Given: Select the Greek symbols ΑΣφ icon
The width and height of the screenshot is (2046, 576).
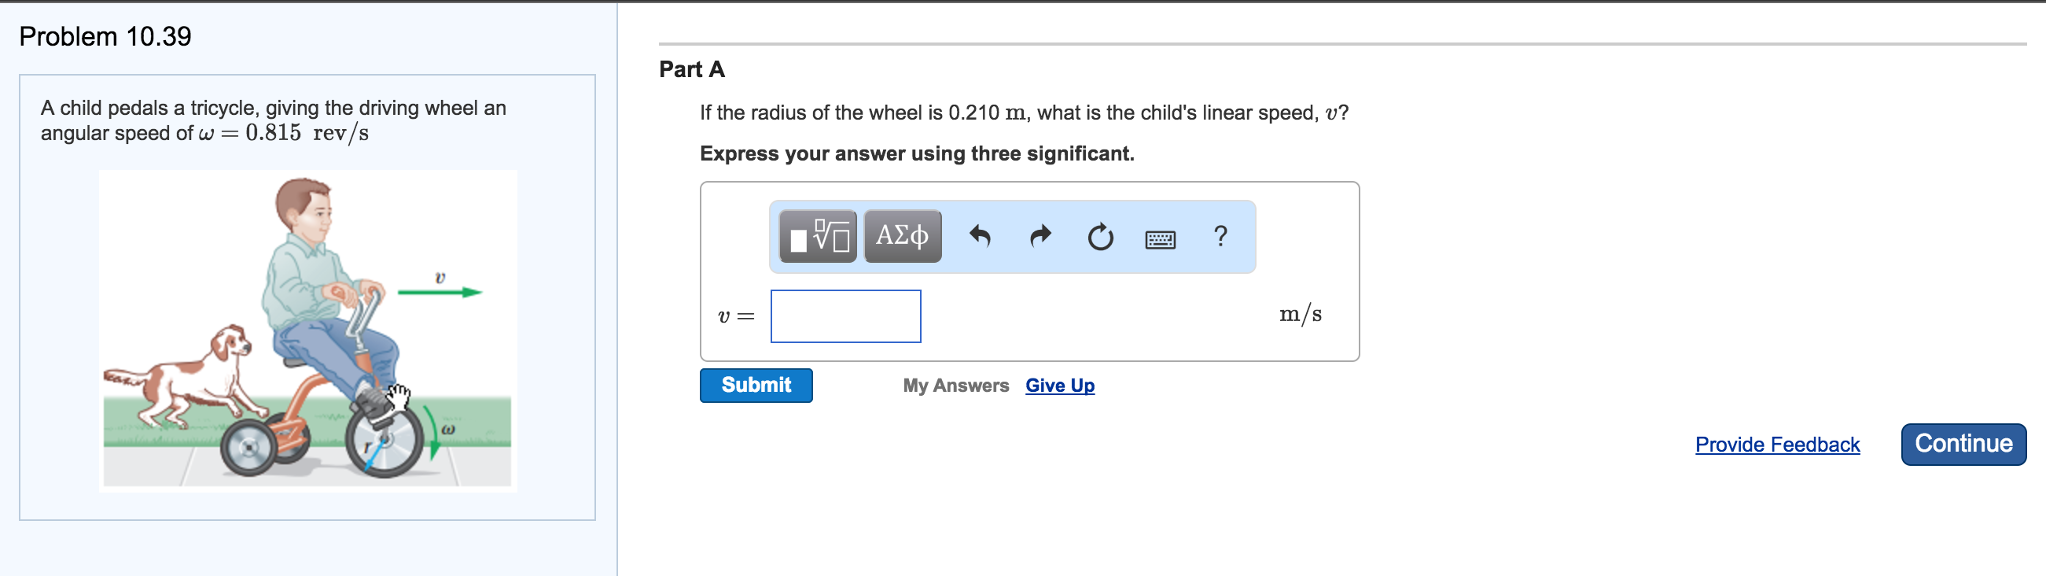Looking at the screenshot, I should 900,237.
